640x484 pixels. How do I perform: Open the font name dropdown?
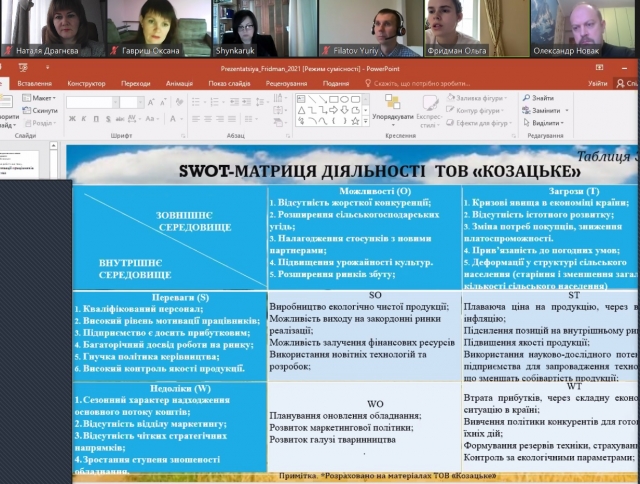(x=116, y=102)
